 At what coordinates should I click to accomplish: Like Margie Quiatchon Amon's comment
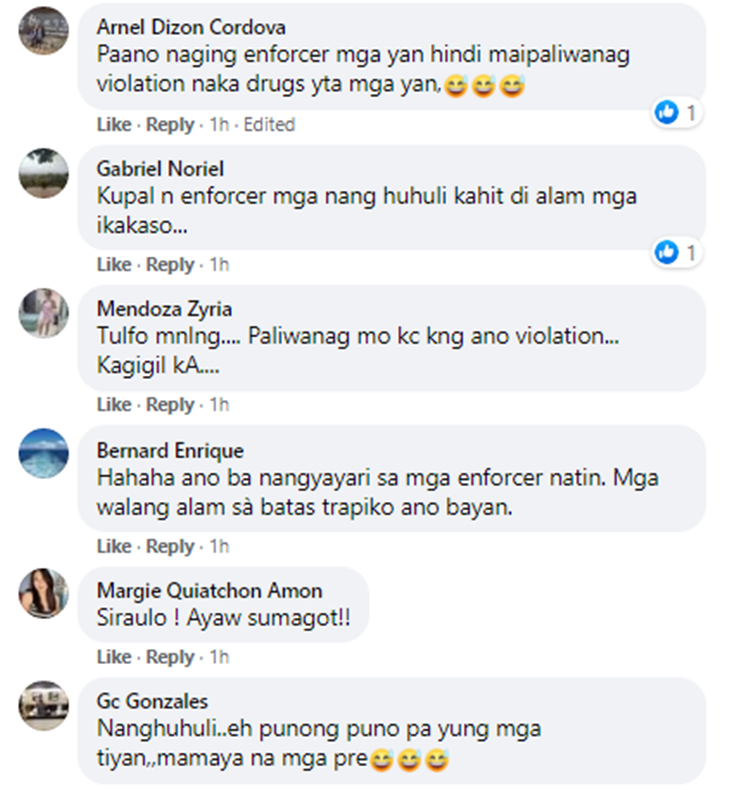pyautogui.click(x=114, y=658)
